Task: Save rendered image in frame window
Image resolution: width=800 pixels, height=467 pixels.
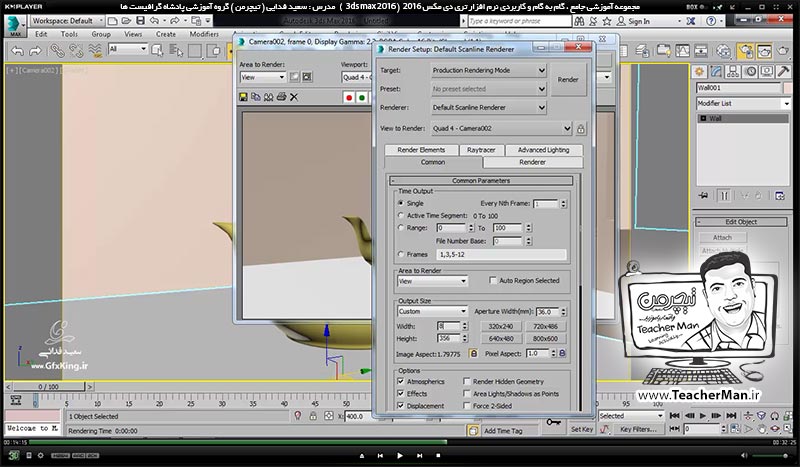Action: click(244, 97)
